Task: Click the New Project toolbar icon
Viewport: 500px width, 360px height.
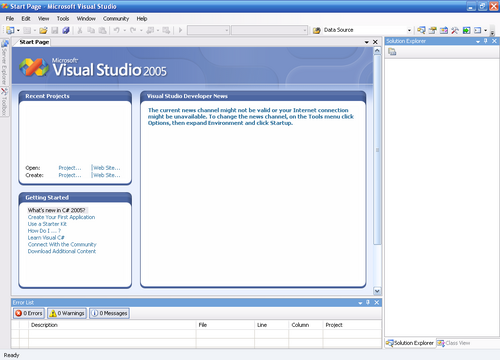Action: pyautogui.click(x=10, y=30)
